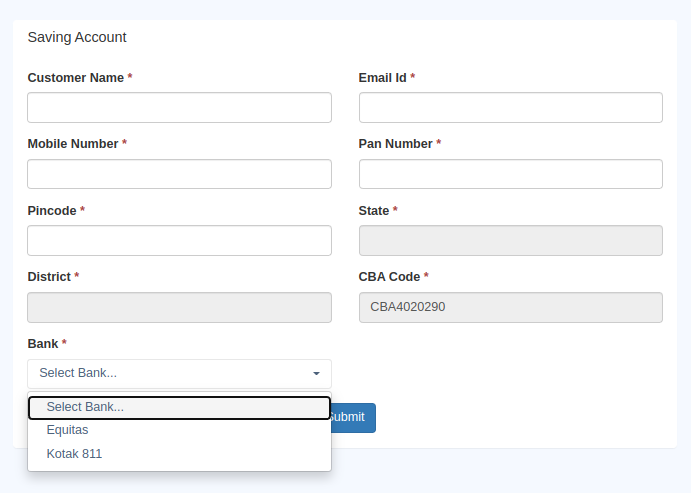Image resolution: width=691 pixels, height=493 pixels.
Task: Click the Pan Number label
Action: click(x=395, y=144)
